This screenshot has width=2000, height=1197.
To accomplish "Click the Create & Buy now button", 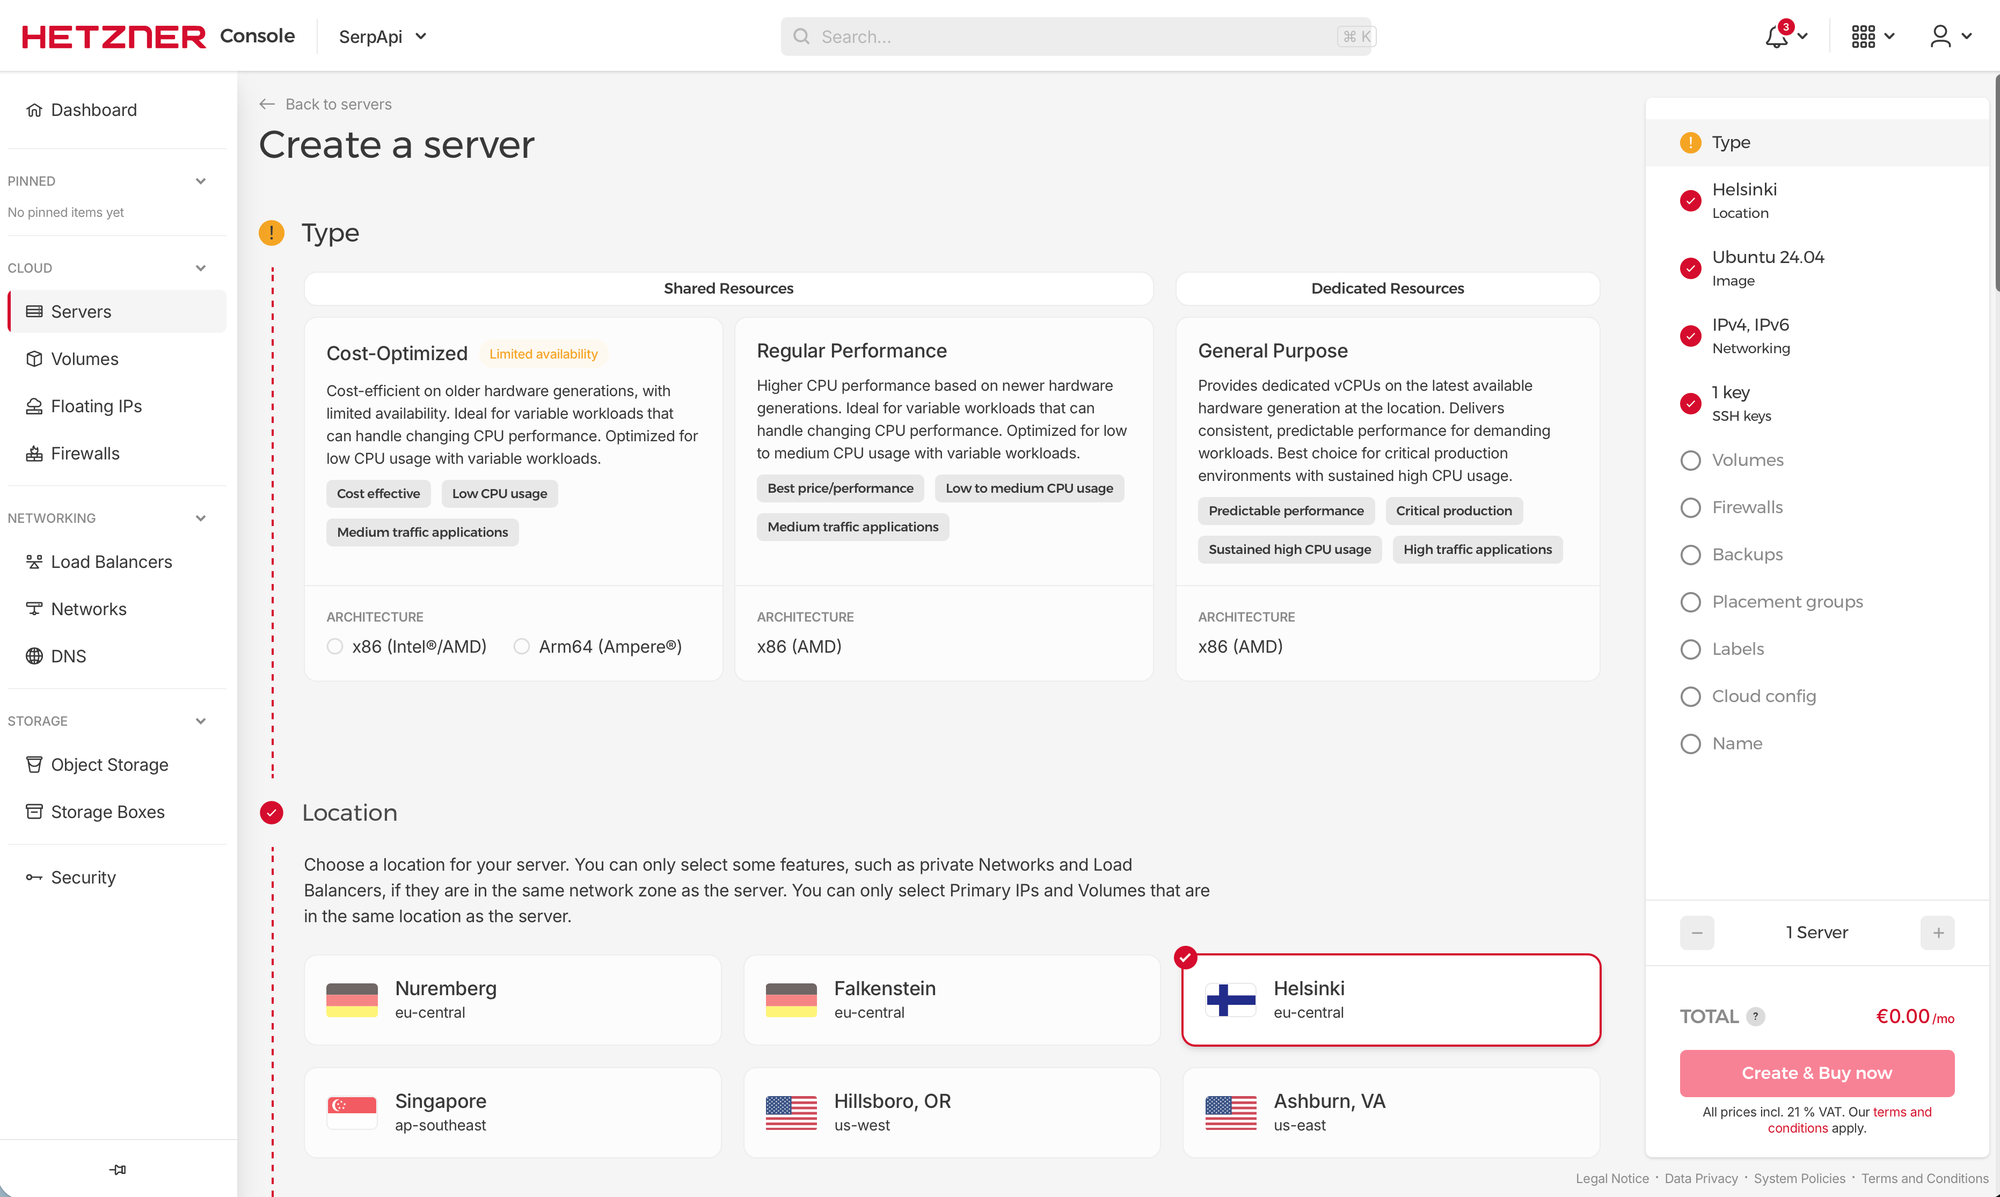I will coord(1816,1073).
